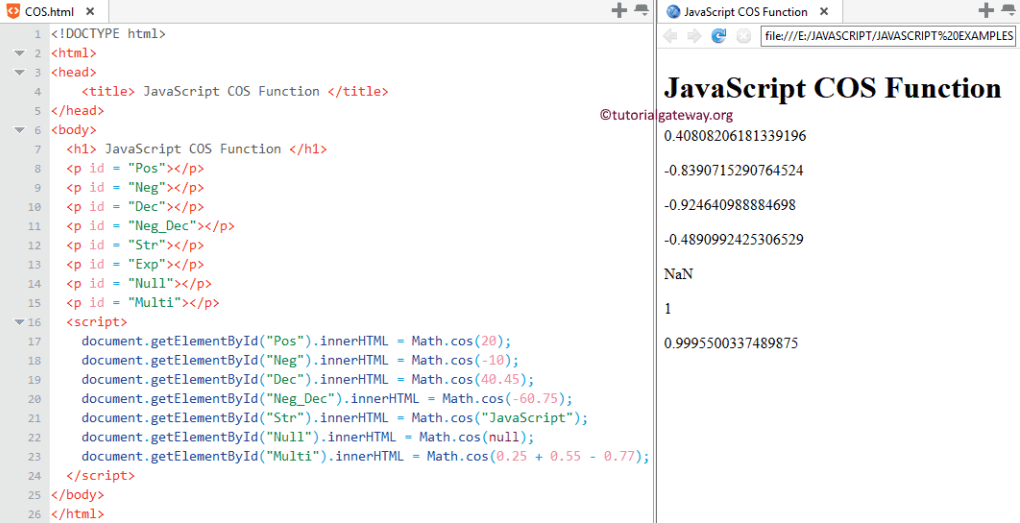Click the title tag text on line 4
Image resolution: width=1020 pixels, height=523 pixels.
click(235, 91)
